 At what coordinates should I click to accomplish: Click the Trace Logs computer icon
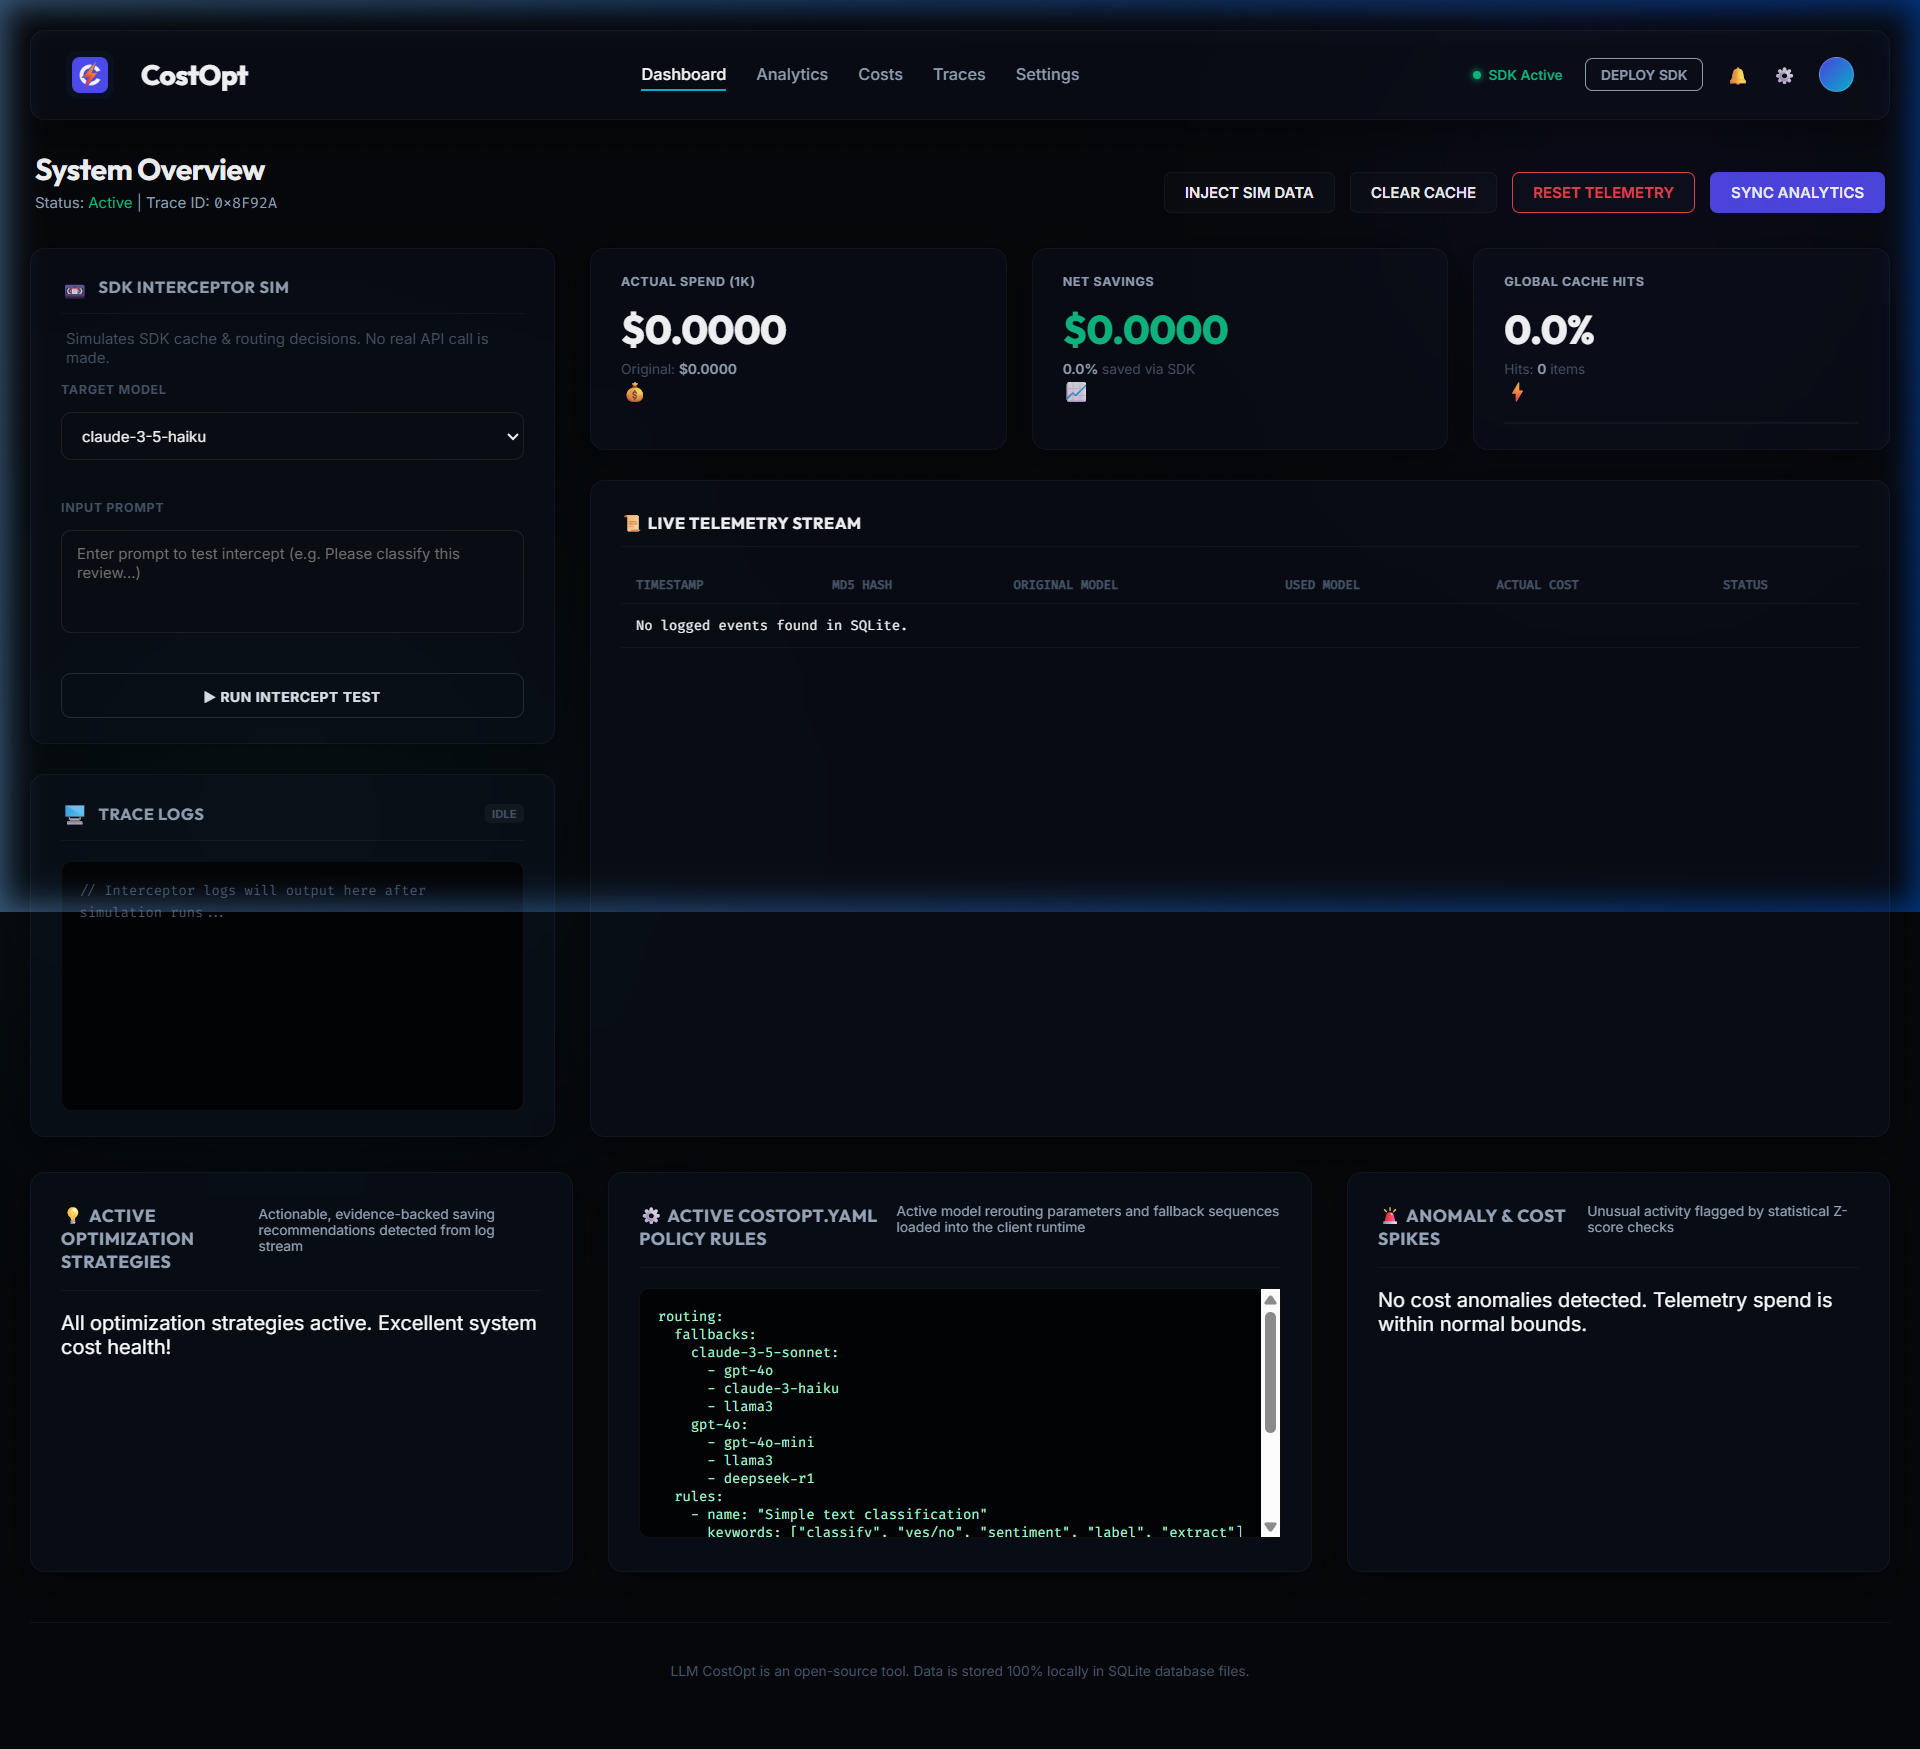pos(75,815)
